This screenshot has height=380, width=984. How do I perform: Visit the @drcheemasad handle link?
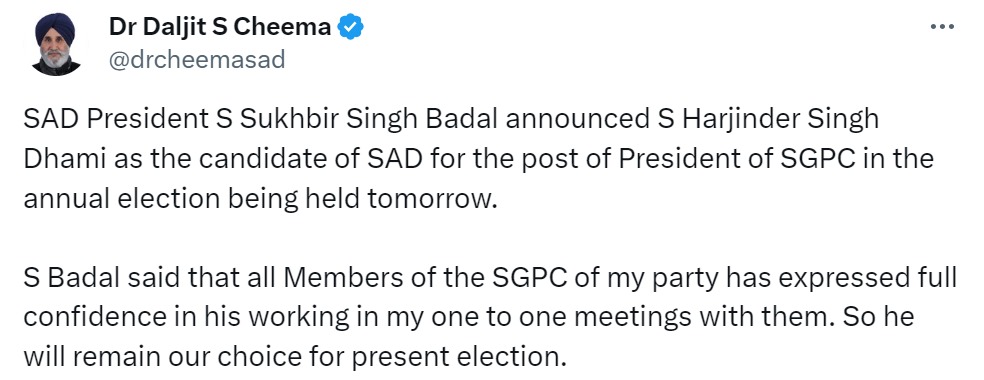[197, 60]
